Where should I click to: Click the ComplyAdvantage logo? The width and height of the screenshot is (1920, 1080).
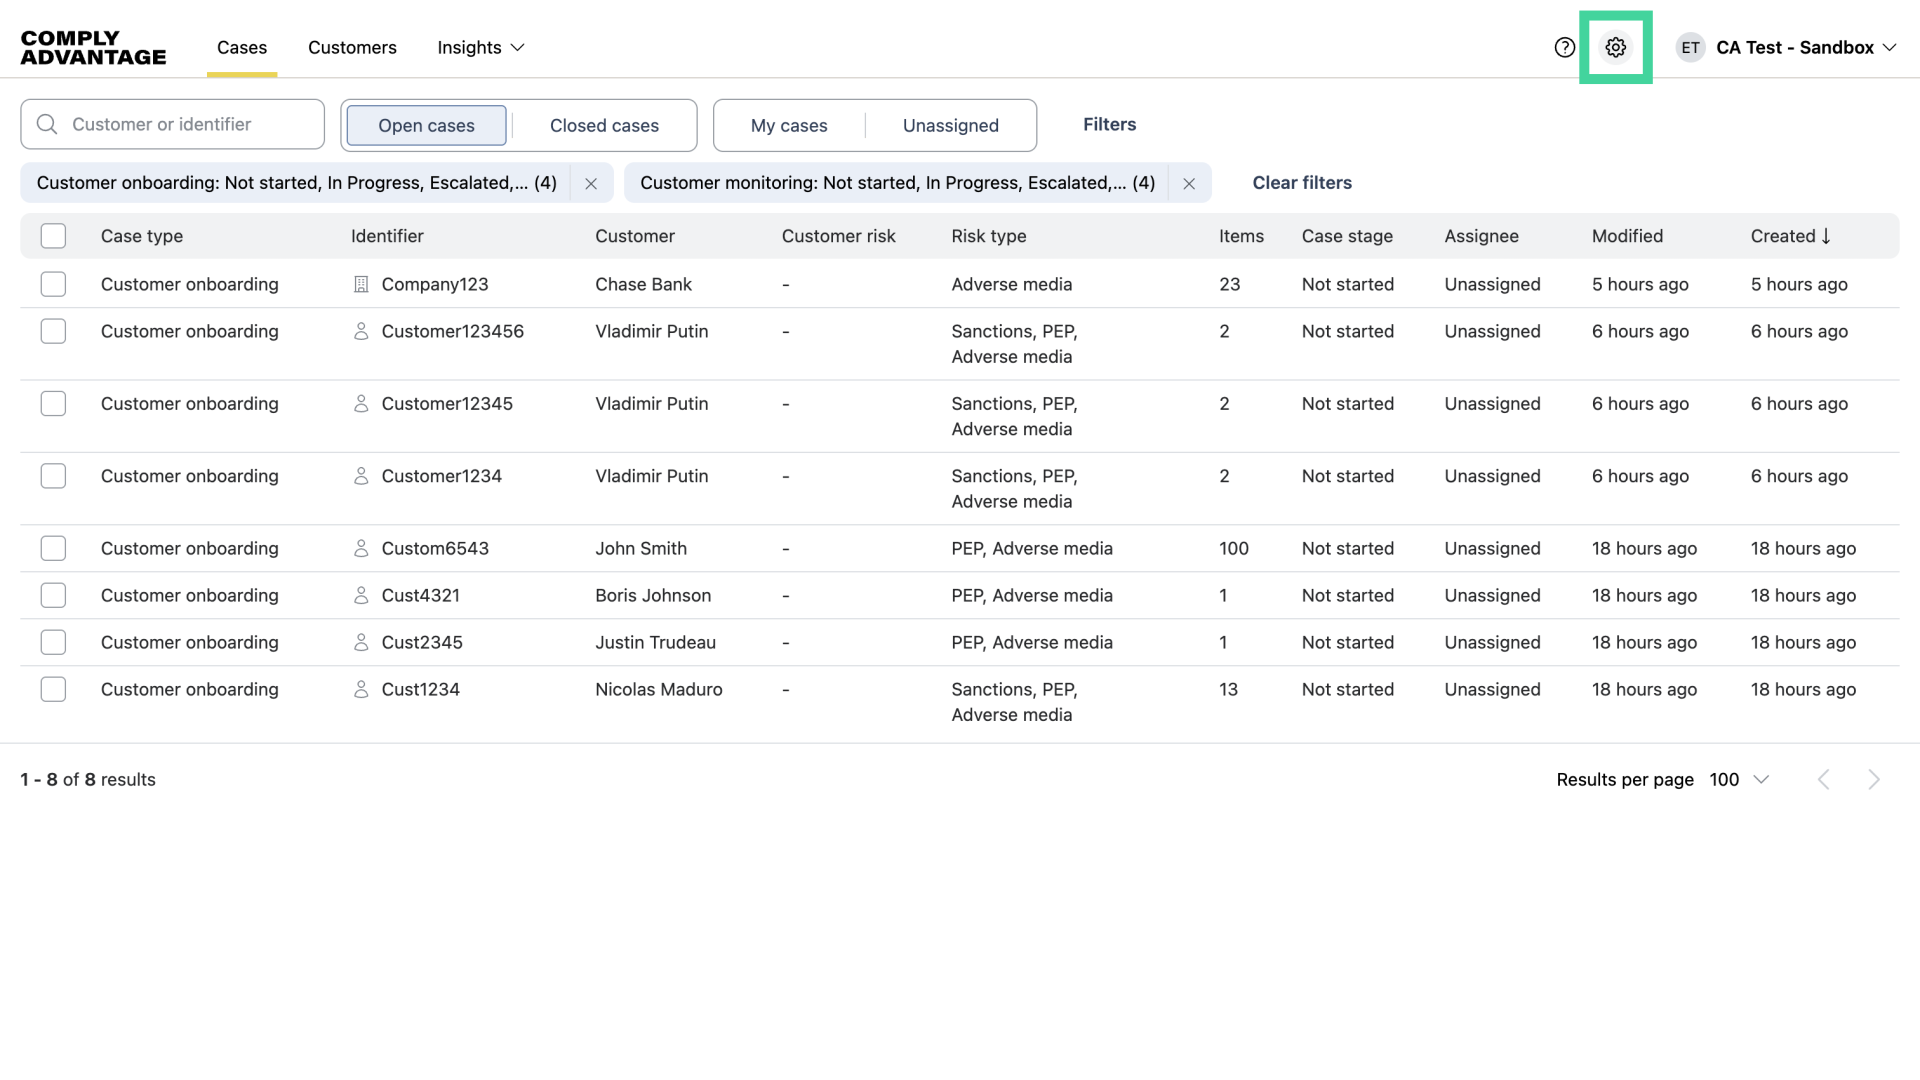click(93, 47)
